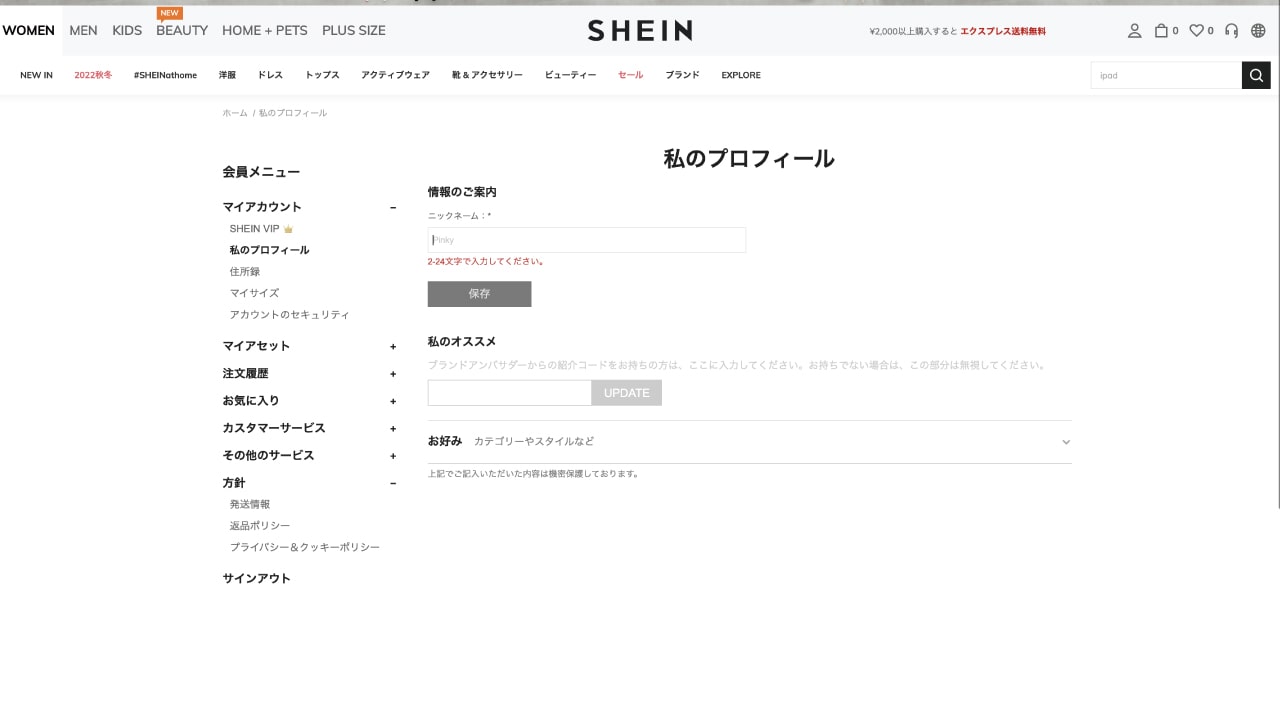Open 洋服 menu
The width and height of the screenshot is (1280, 720).
227,75
